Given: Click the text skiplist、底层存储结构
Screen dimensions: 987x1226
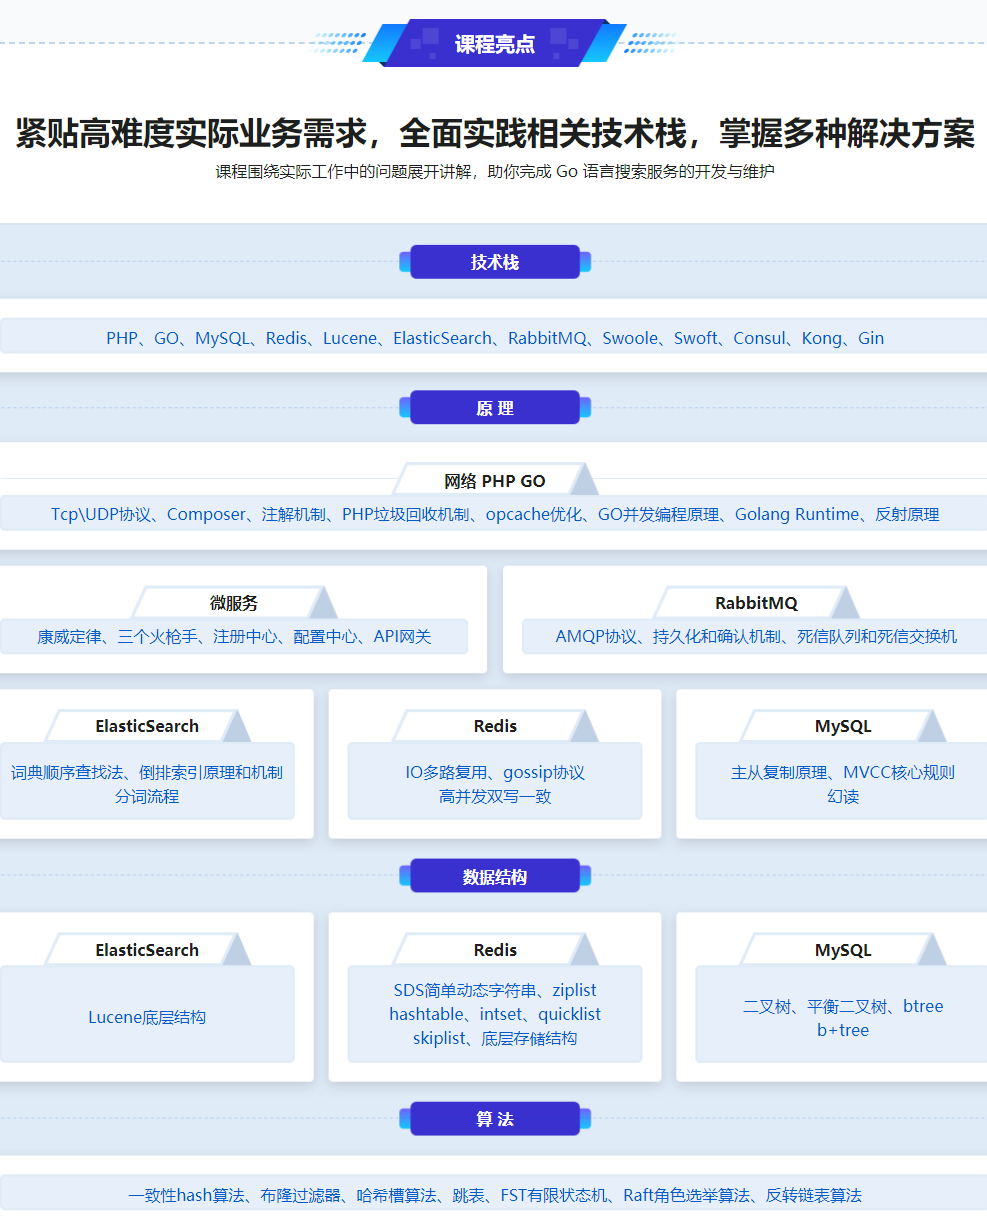Looking at the screenshot, I should click(495, 1038).
